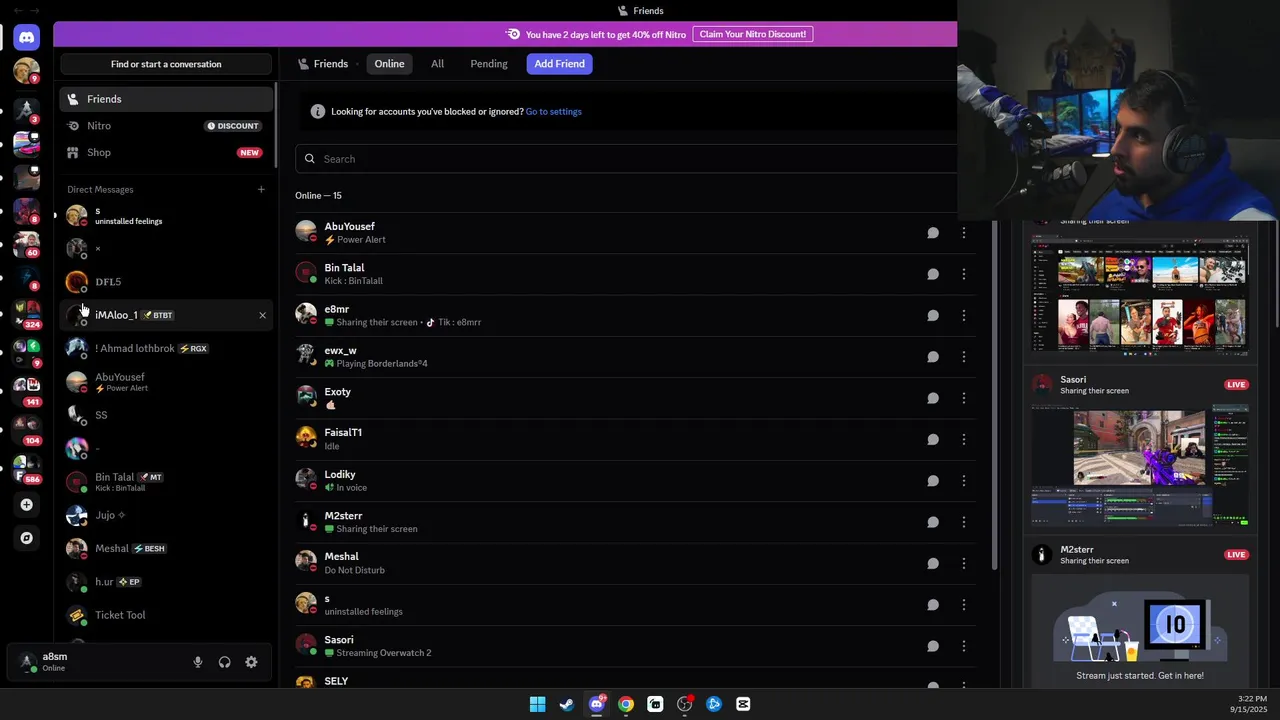This screenshot has height=720, width=1280.
Task: Switch to the Pending friends tab
Action: [x=489, y=64]
